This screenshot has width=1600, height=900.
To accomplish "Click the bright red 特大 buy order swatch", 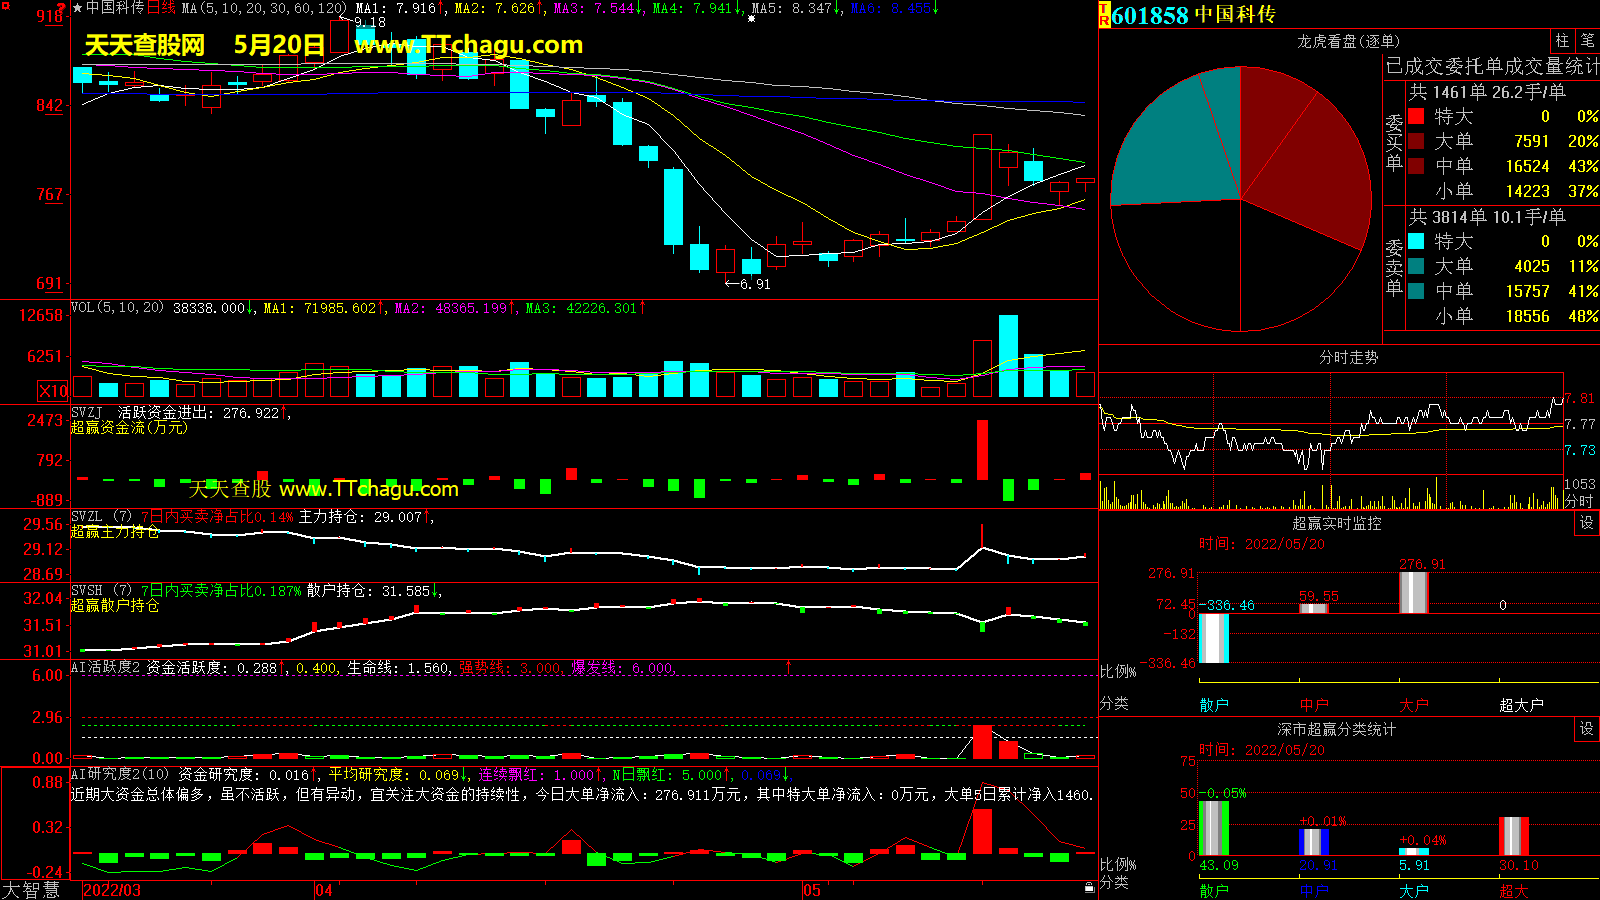I will point(1416,116).
